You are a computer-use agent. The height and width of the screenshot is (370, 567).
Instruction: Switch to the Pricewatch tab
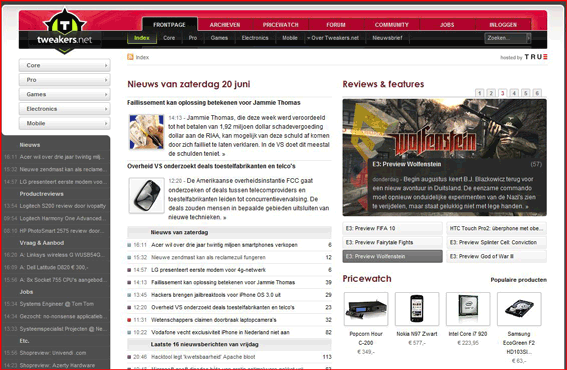[x=281, y=25]
